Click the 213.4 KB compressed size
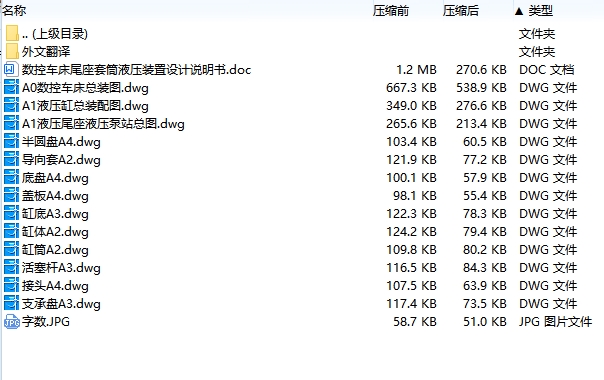Image resolution: width=604 pixels, height=380 pixels. pyautogui.click(x=482, y=124)
